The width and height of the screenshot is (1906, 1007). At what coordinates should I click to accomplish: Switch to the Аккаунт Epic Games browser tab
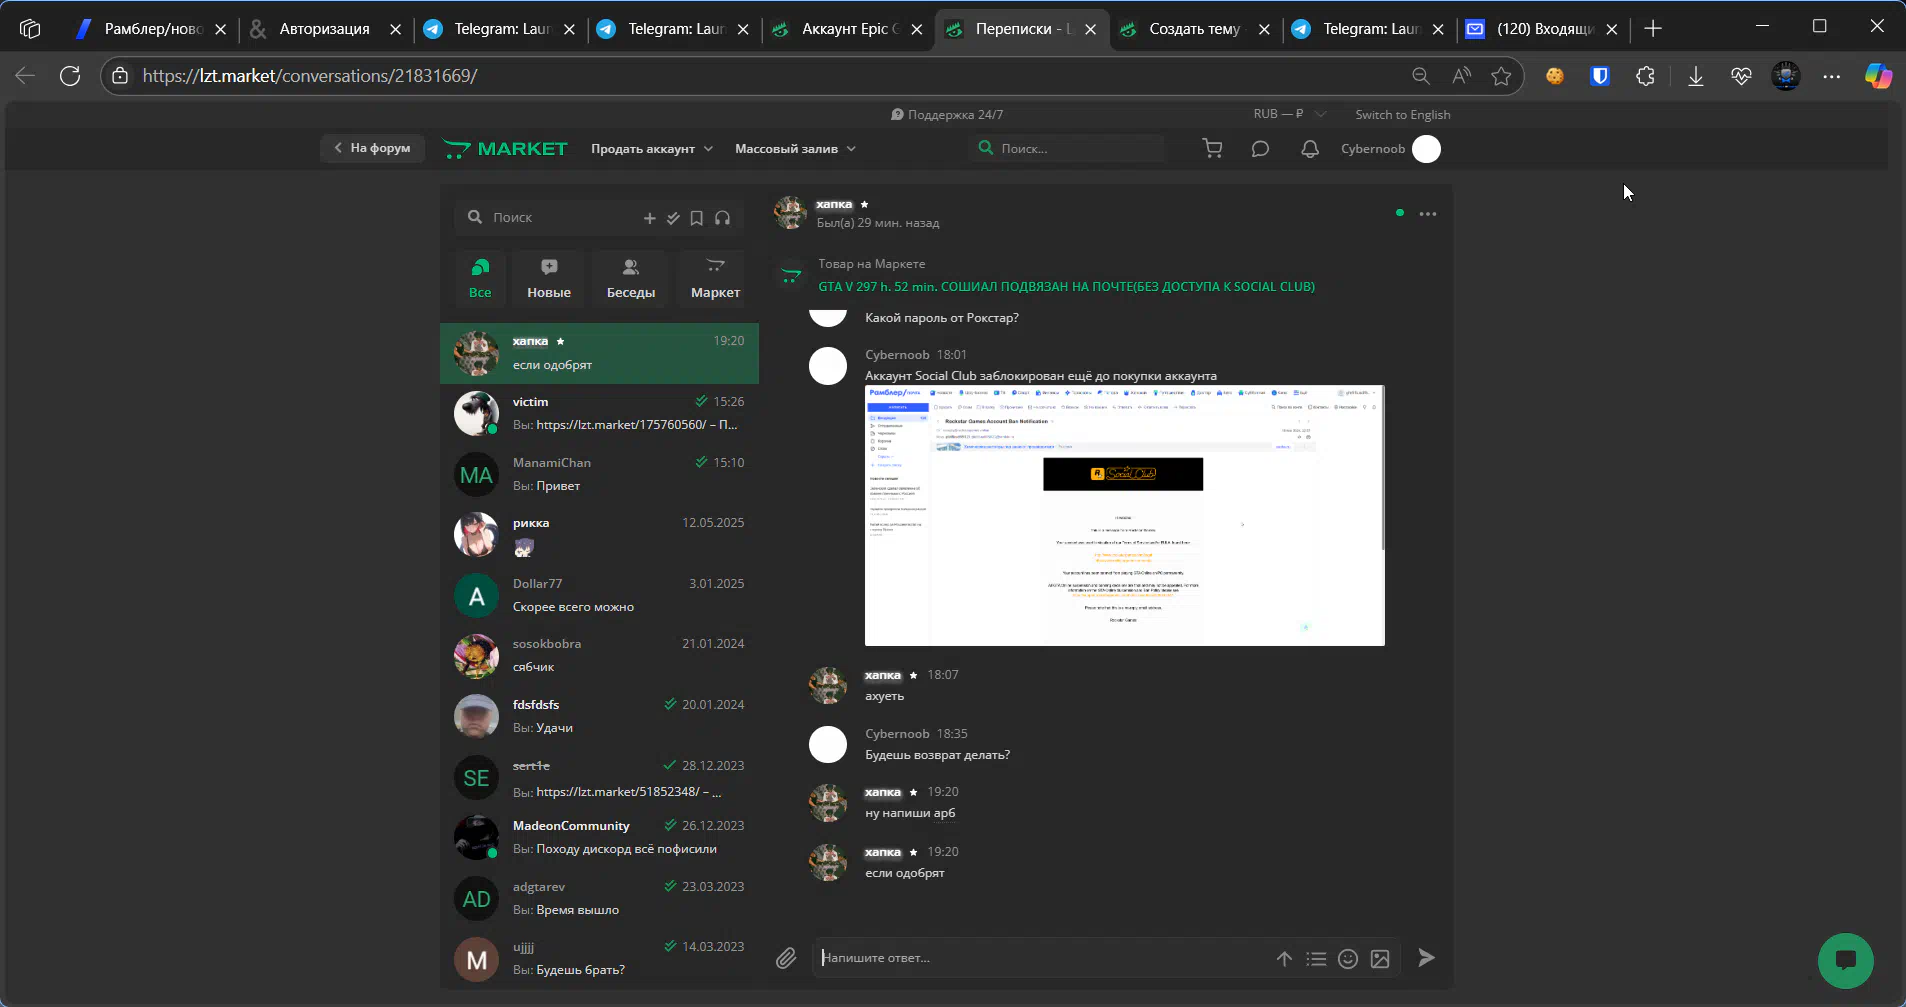pyautogui.click(x=846, y=29)
